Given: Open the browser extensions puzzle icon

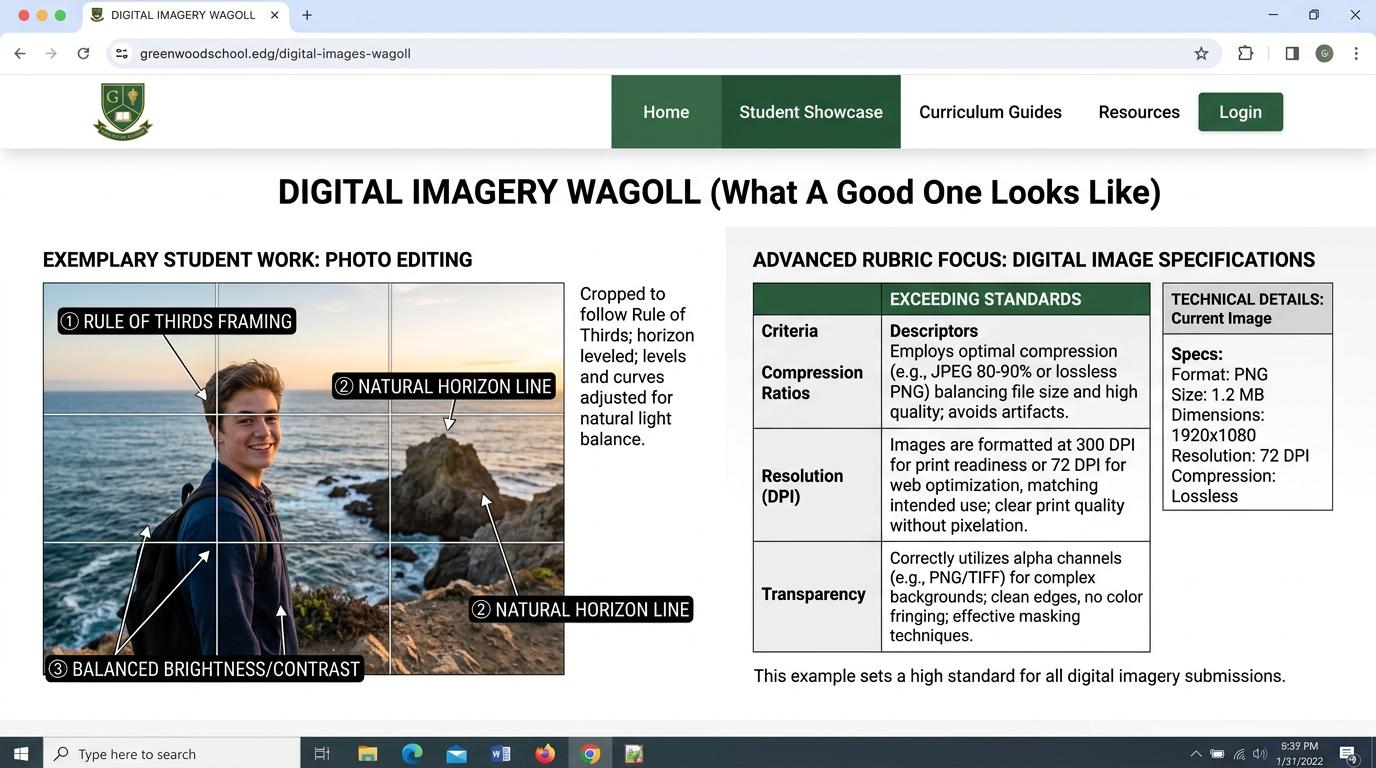Looking at the screenshot, I should (x=1245, y=53).
